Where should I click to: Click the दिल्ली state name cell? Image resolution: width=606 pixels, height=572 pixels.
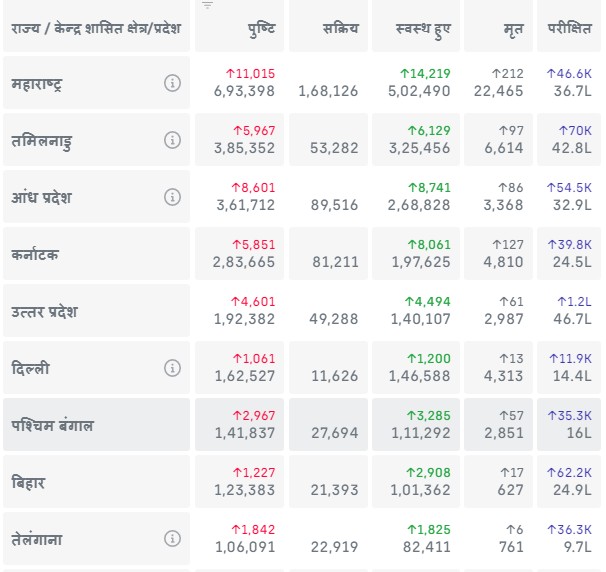click(x=31, y=368)
